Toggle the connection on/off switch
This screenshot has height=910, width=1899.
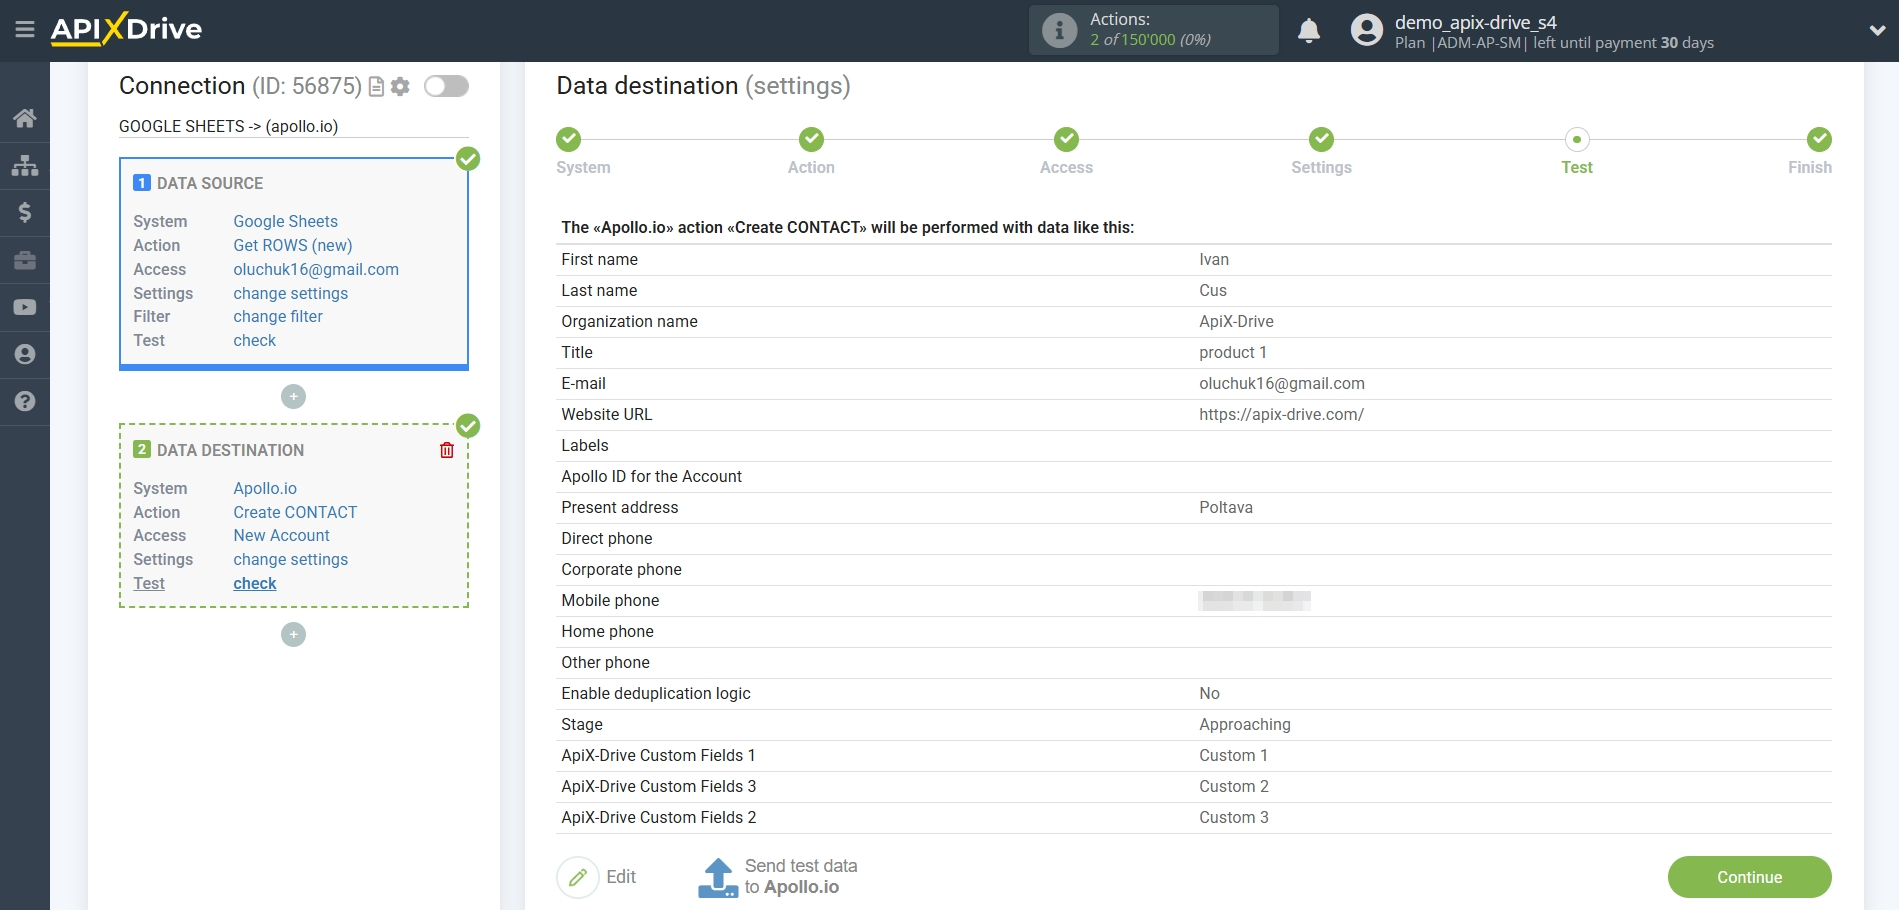click(x=446, y=86)
